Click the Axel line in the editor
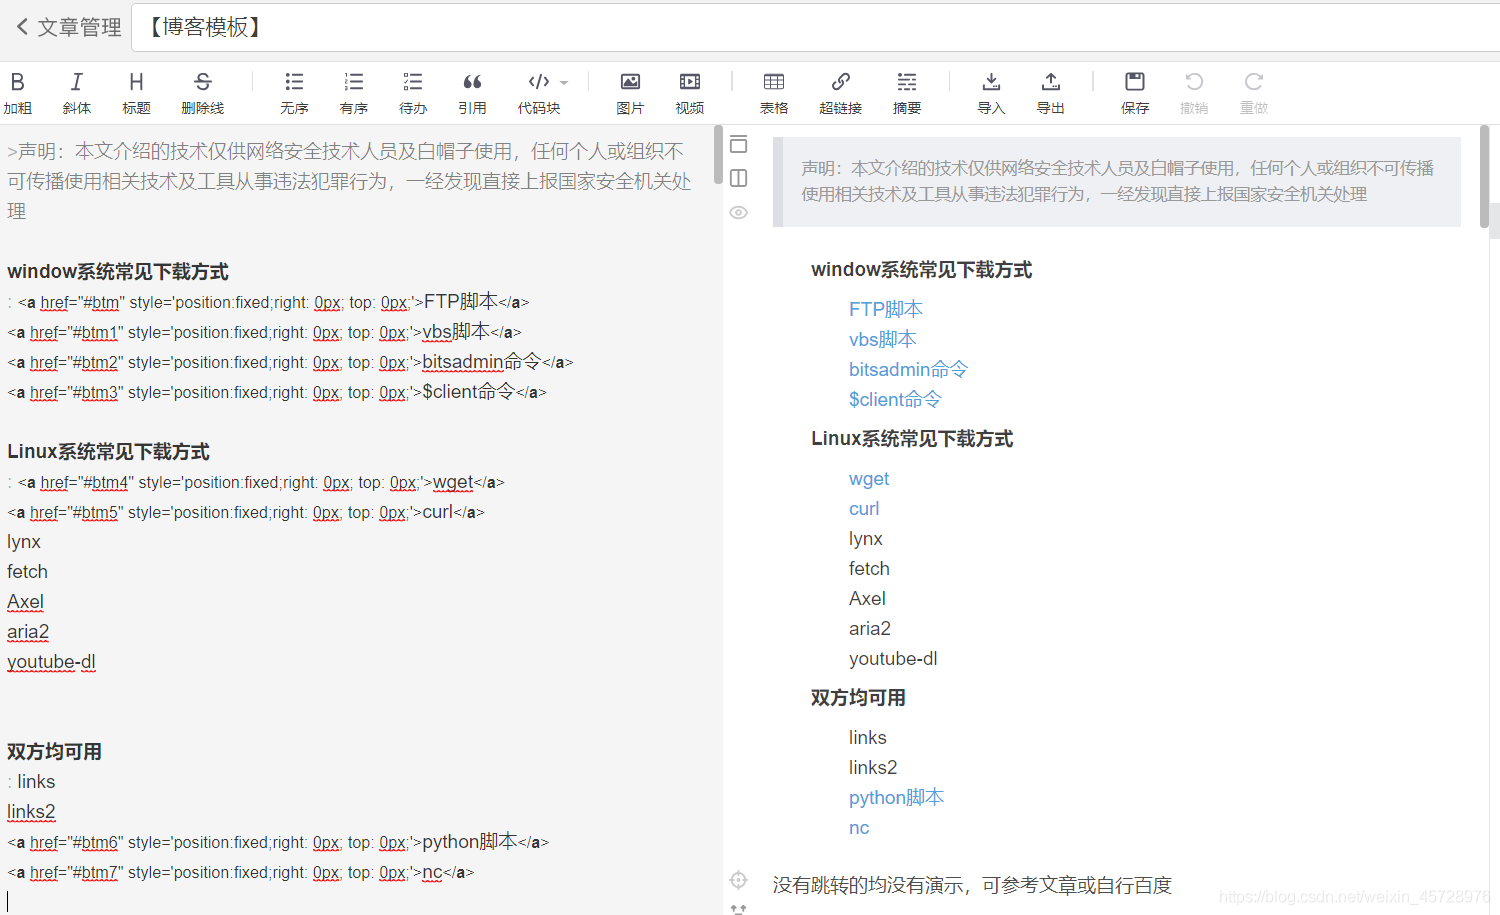1500x915 pixels. [25, 602]
